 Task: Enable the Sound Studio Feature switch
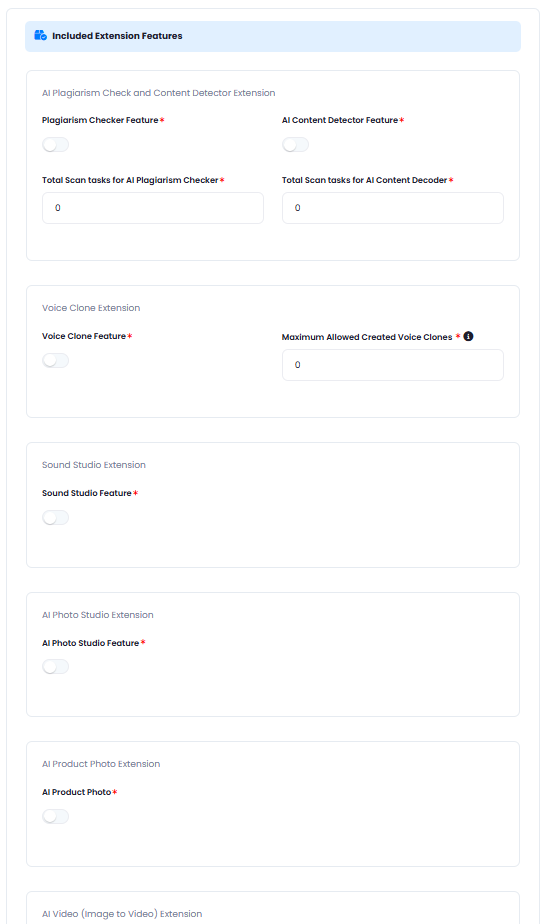tap(55, 517)
